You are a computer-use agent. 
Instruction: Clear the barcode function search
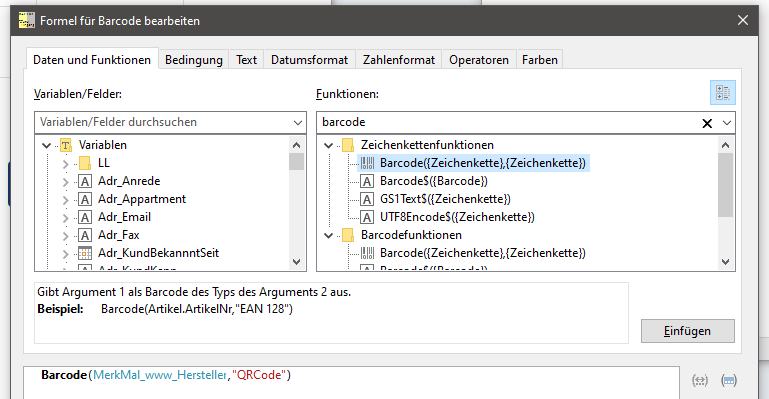click(707, 123)
